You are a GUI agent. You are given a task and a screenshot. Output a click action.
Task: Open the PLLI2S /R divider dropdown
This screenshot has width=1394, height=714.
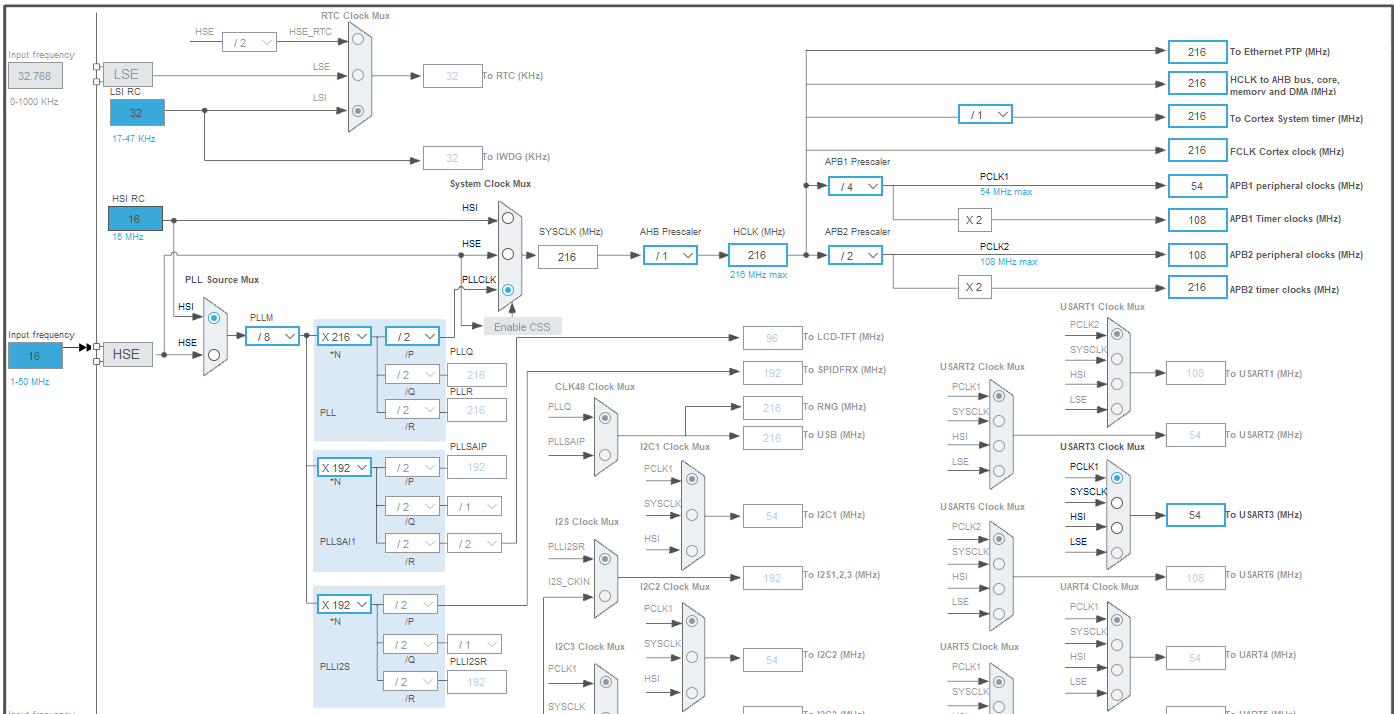pos(412,681)
